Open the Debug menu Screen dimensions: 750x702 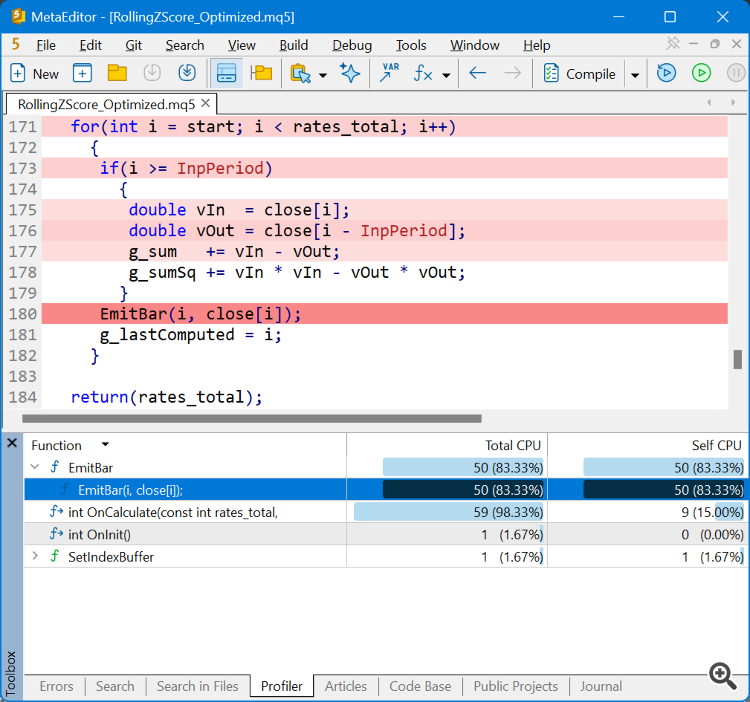[x=352, y=45]
